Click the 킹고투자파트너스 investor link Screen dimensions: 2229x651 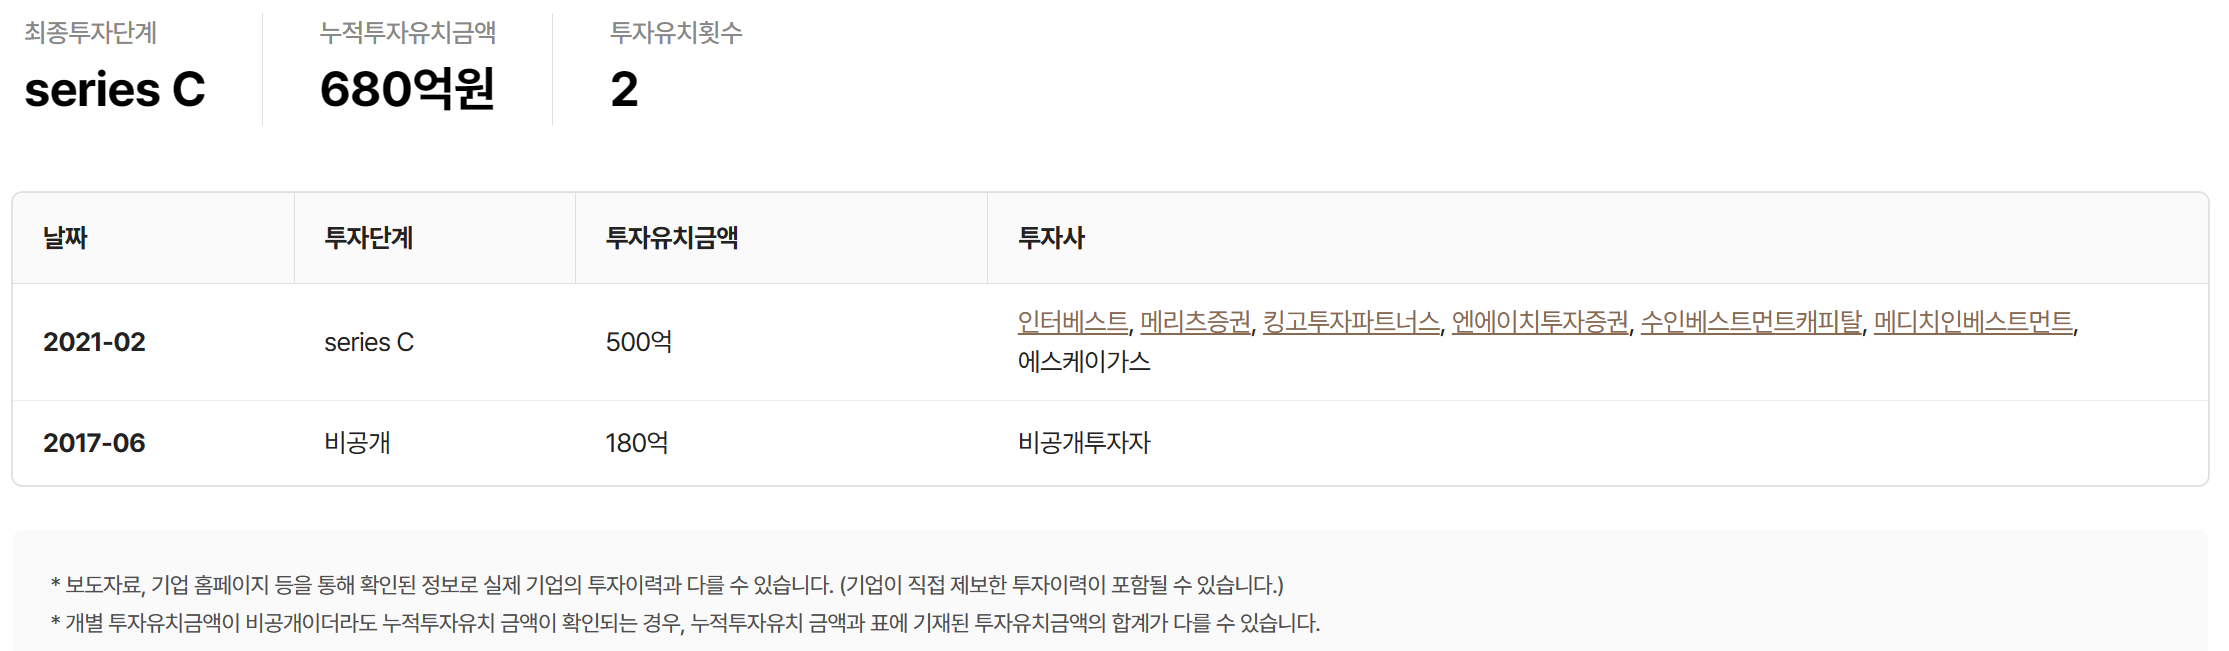coord(1351,322)
